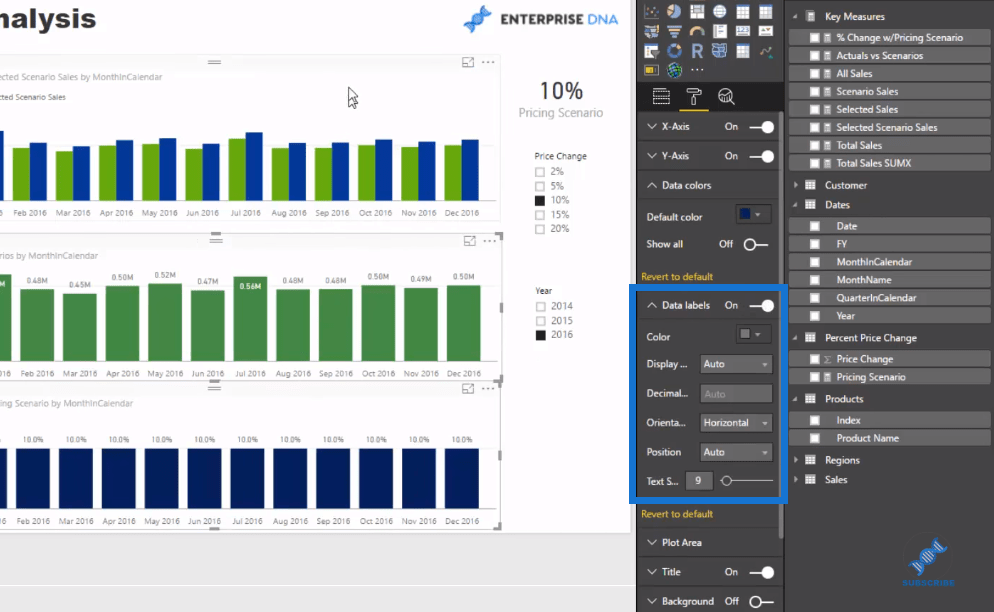This screenshot has width=994, height=612.
Task: Select the pie chart visualization
Action: pyautogui.click(x=674, y=11)
